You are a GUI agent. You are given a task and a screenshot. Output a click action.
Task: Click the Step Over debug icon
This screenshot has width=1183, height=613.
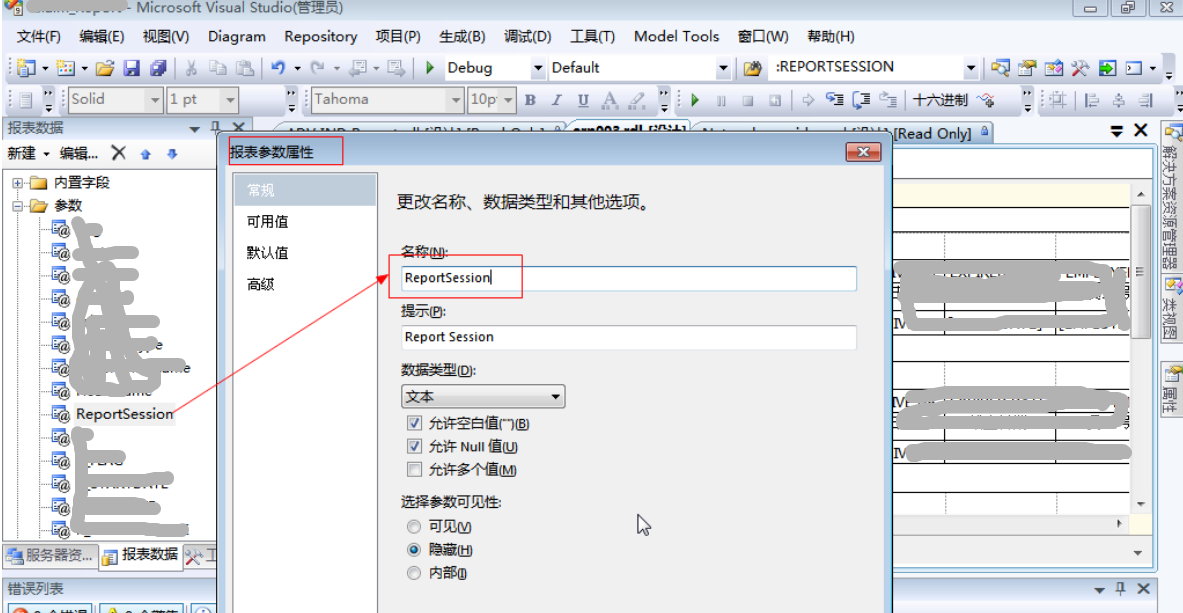(861, 100)
